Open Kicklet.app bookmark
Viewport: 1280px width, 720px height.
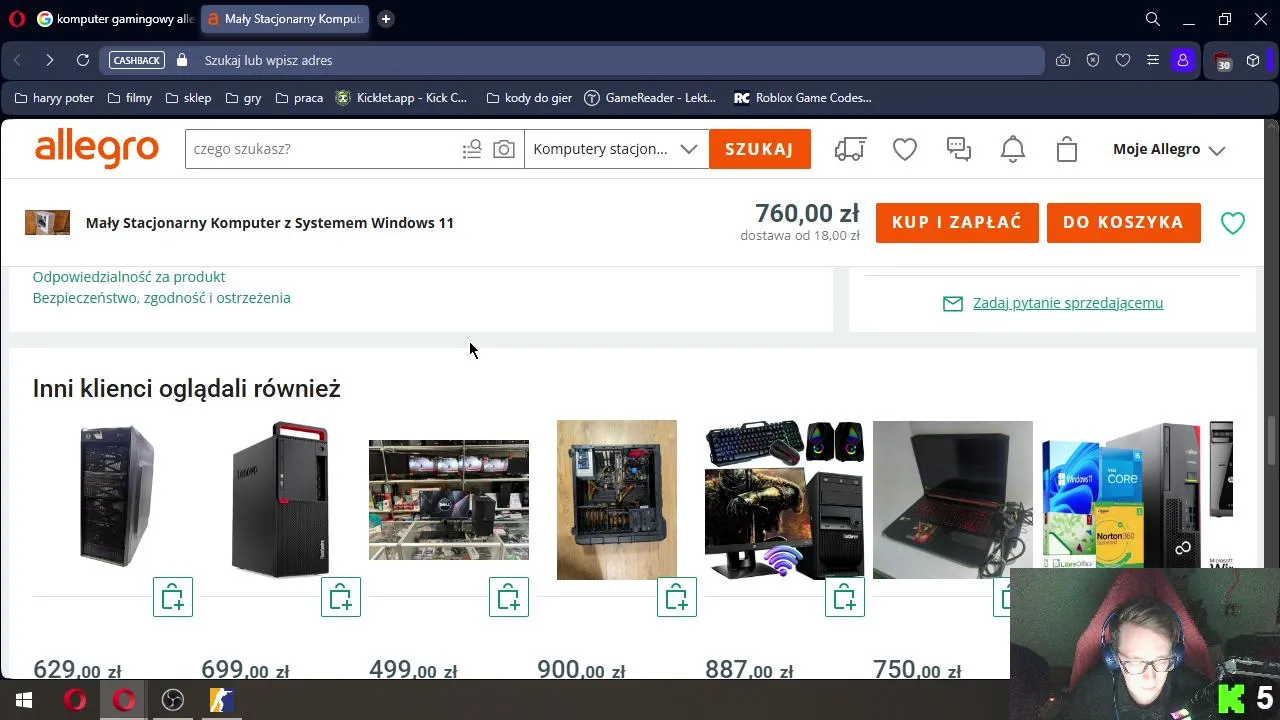click(402, 98)
